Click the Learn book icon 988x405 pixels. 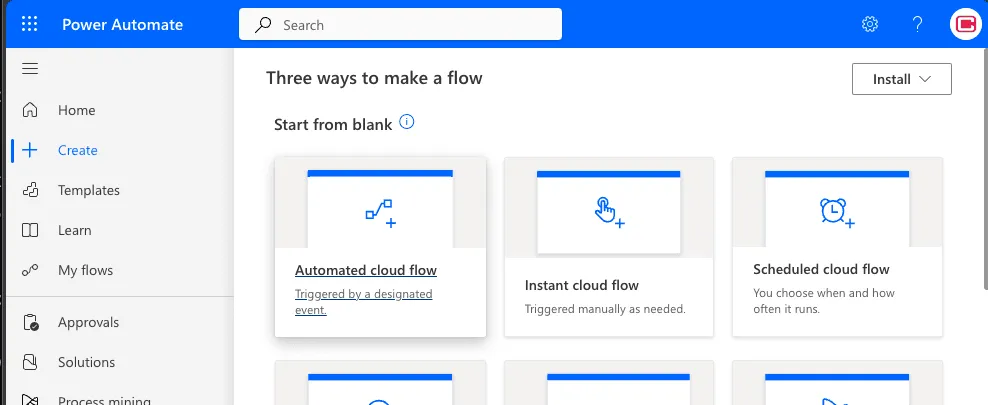(x=30, y=231)
